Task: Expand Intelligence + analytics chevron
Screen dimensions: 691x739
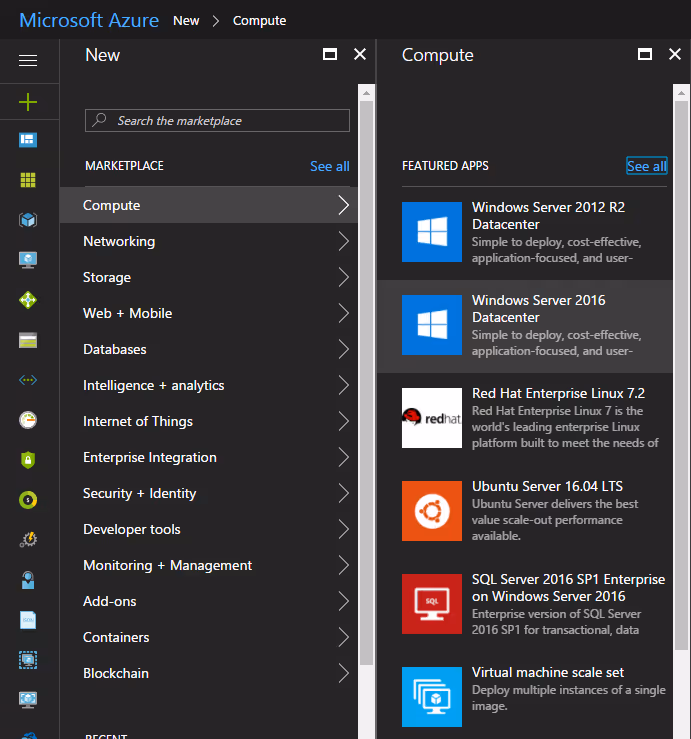Action: [344, 385]
